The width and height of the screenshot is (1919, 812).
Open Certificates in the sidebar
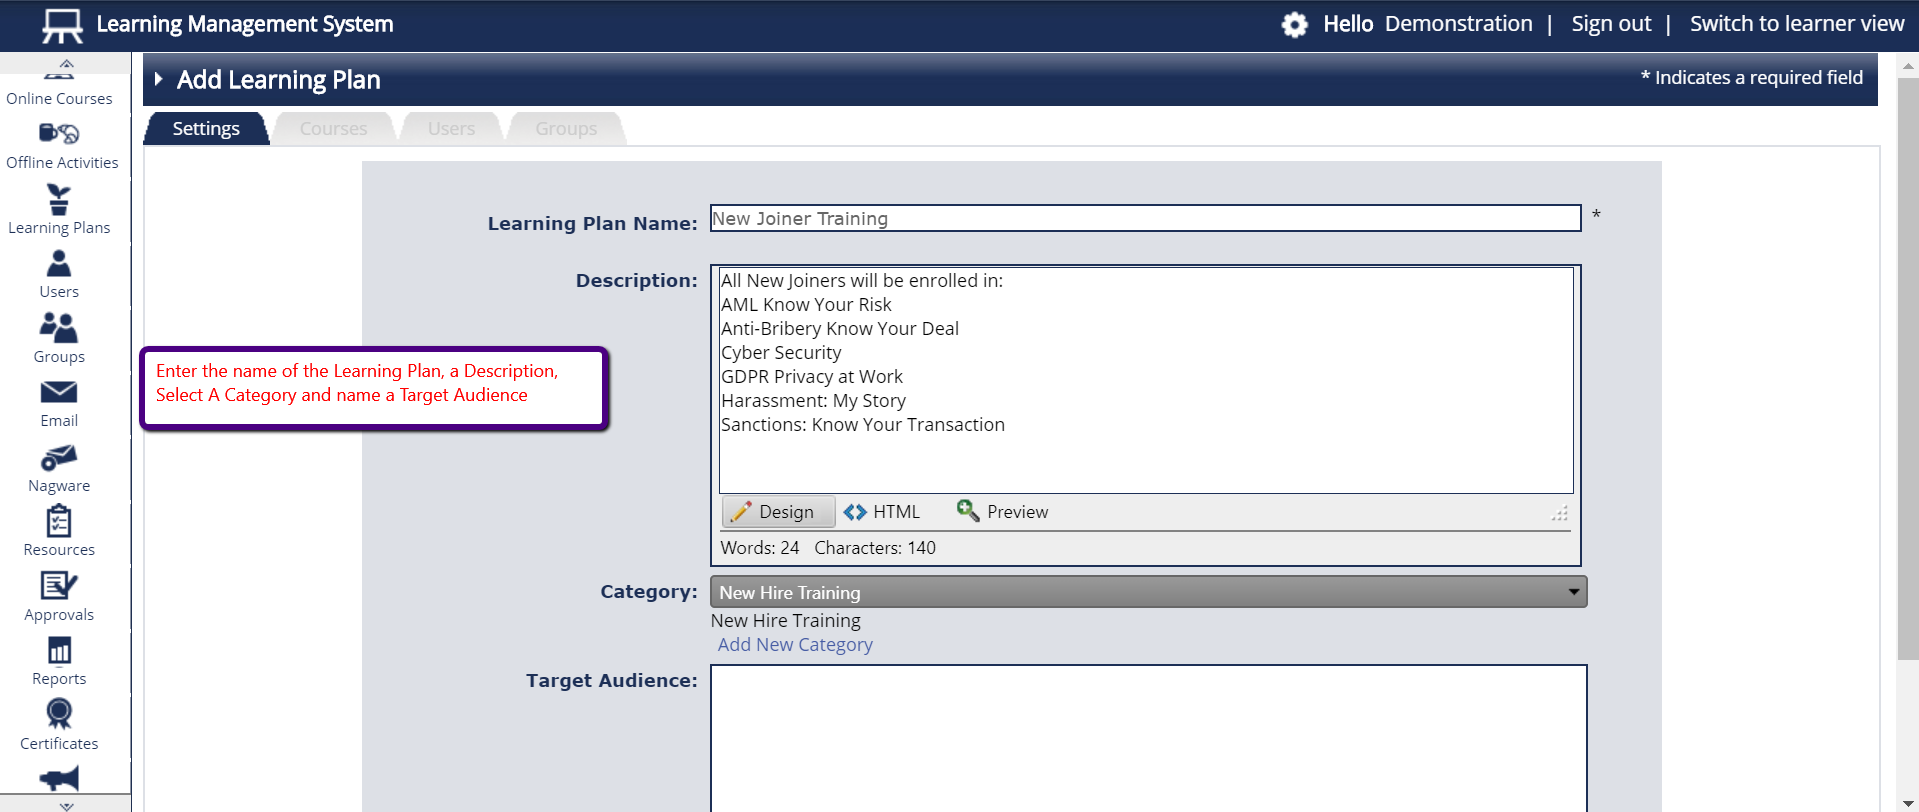click(59, 715)
